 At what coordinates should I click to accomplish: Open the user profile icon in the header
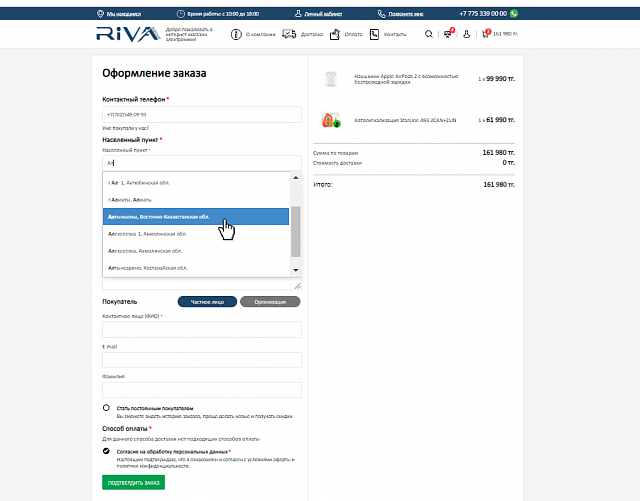468,34
